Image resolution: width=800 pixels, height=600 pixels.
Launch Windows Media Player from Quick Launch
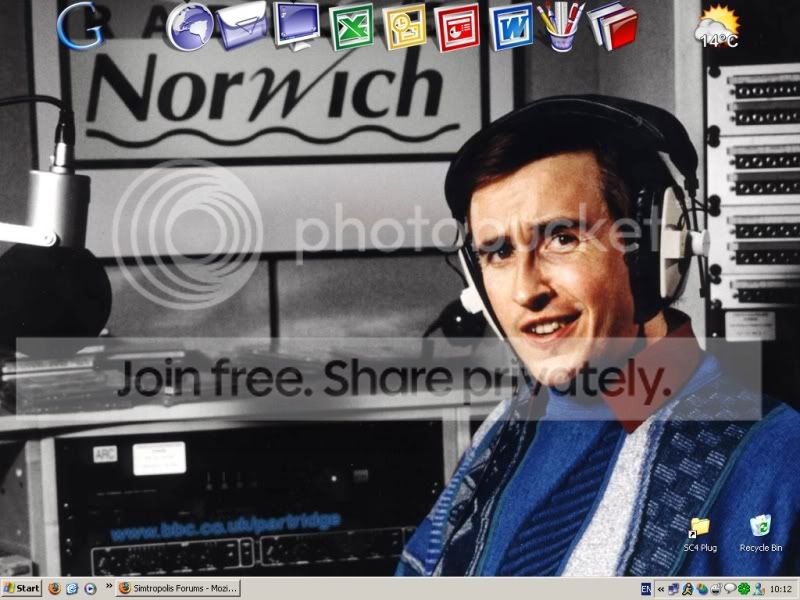point(90,588)
